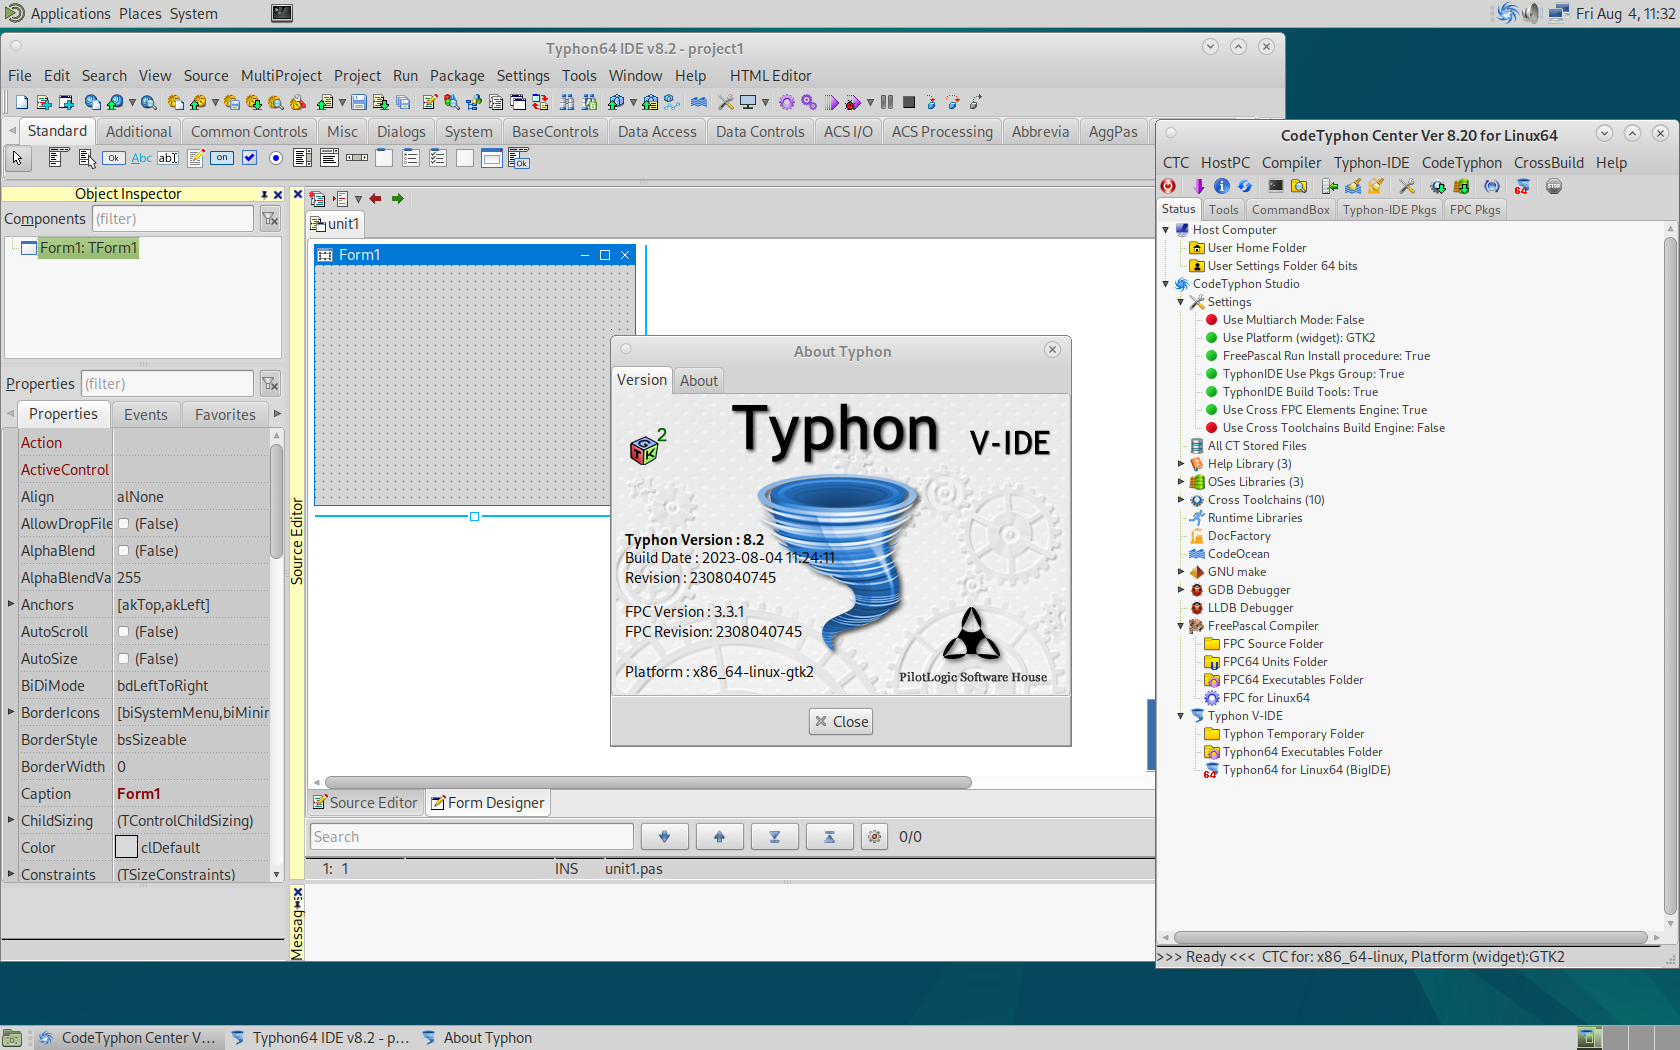This screenshot has height=1050, width=1680.
Task: Click the Stop debugging square icon
Action: coord(909,102)
